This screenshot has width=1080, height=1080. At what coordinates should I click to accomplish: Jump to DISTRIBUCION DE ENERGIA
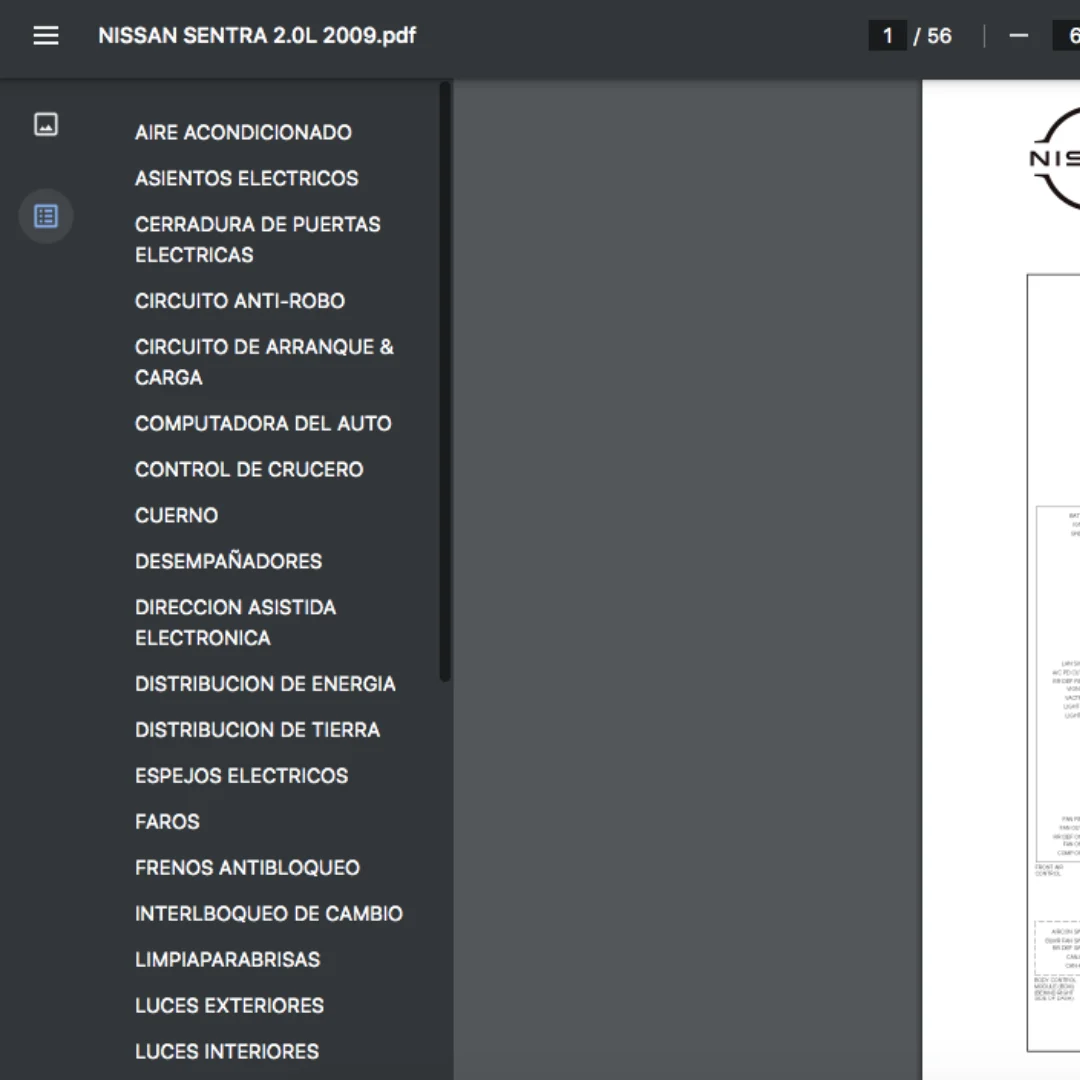click(265, 684)
